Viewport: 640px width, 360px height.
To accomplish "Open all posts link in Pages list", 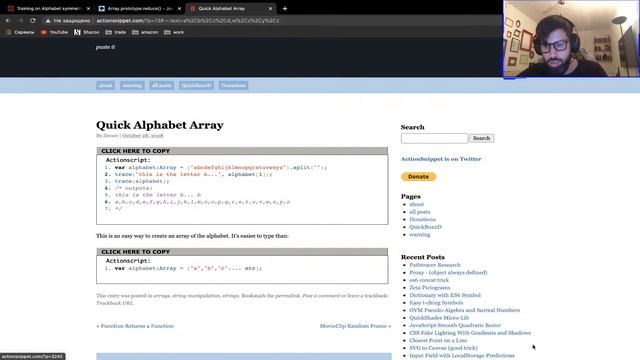I will point(420,212).
